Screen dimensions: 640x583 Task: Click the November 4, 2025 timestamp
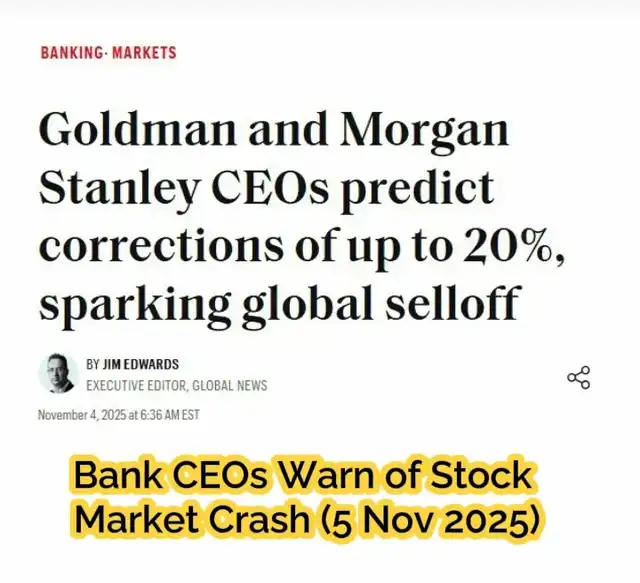118,415
